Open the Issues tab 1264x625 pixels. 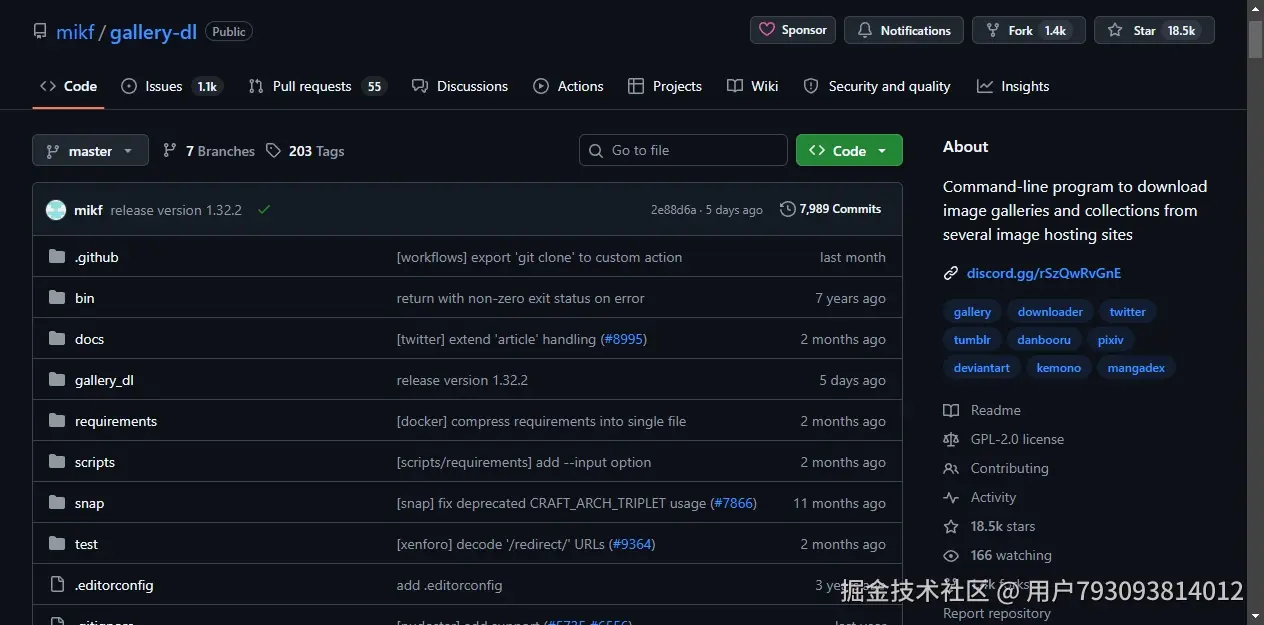[x=171, y=86]
